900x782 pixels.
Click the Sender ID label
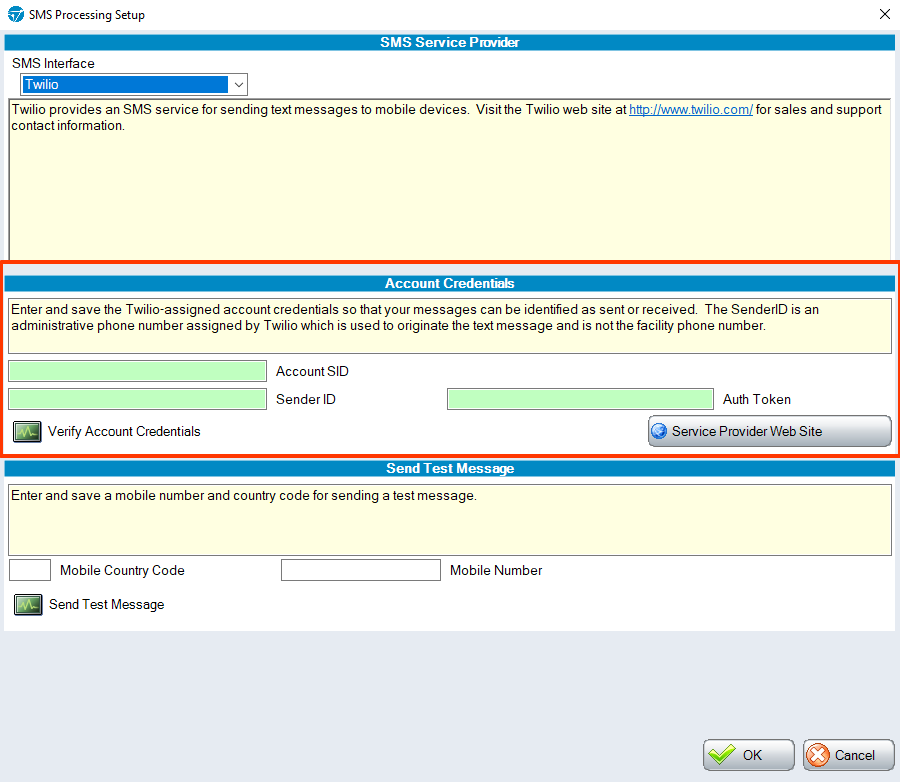coord(306,400)
